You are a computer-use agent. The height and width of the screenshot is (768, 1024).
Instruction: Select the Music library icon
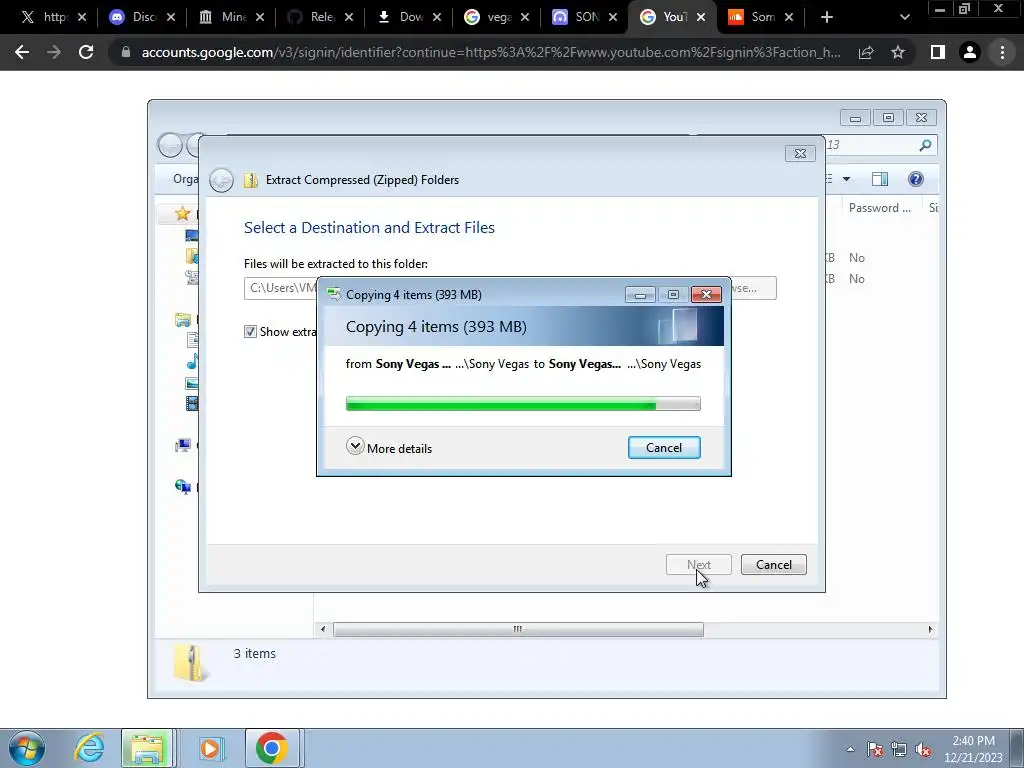[192, 361]
